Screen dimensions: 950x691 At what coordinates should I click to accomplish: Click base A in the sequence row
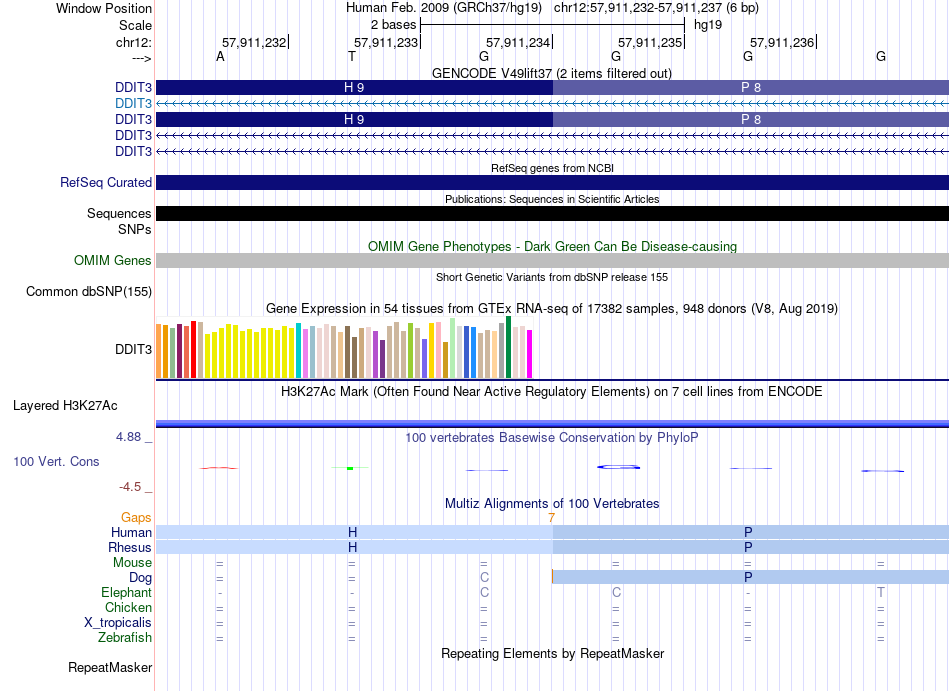click(221, 56)
